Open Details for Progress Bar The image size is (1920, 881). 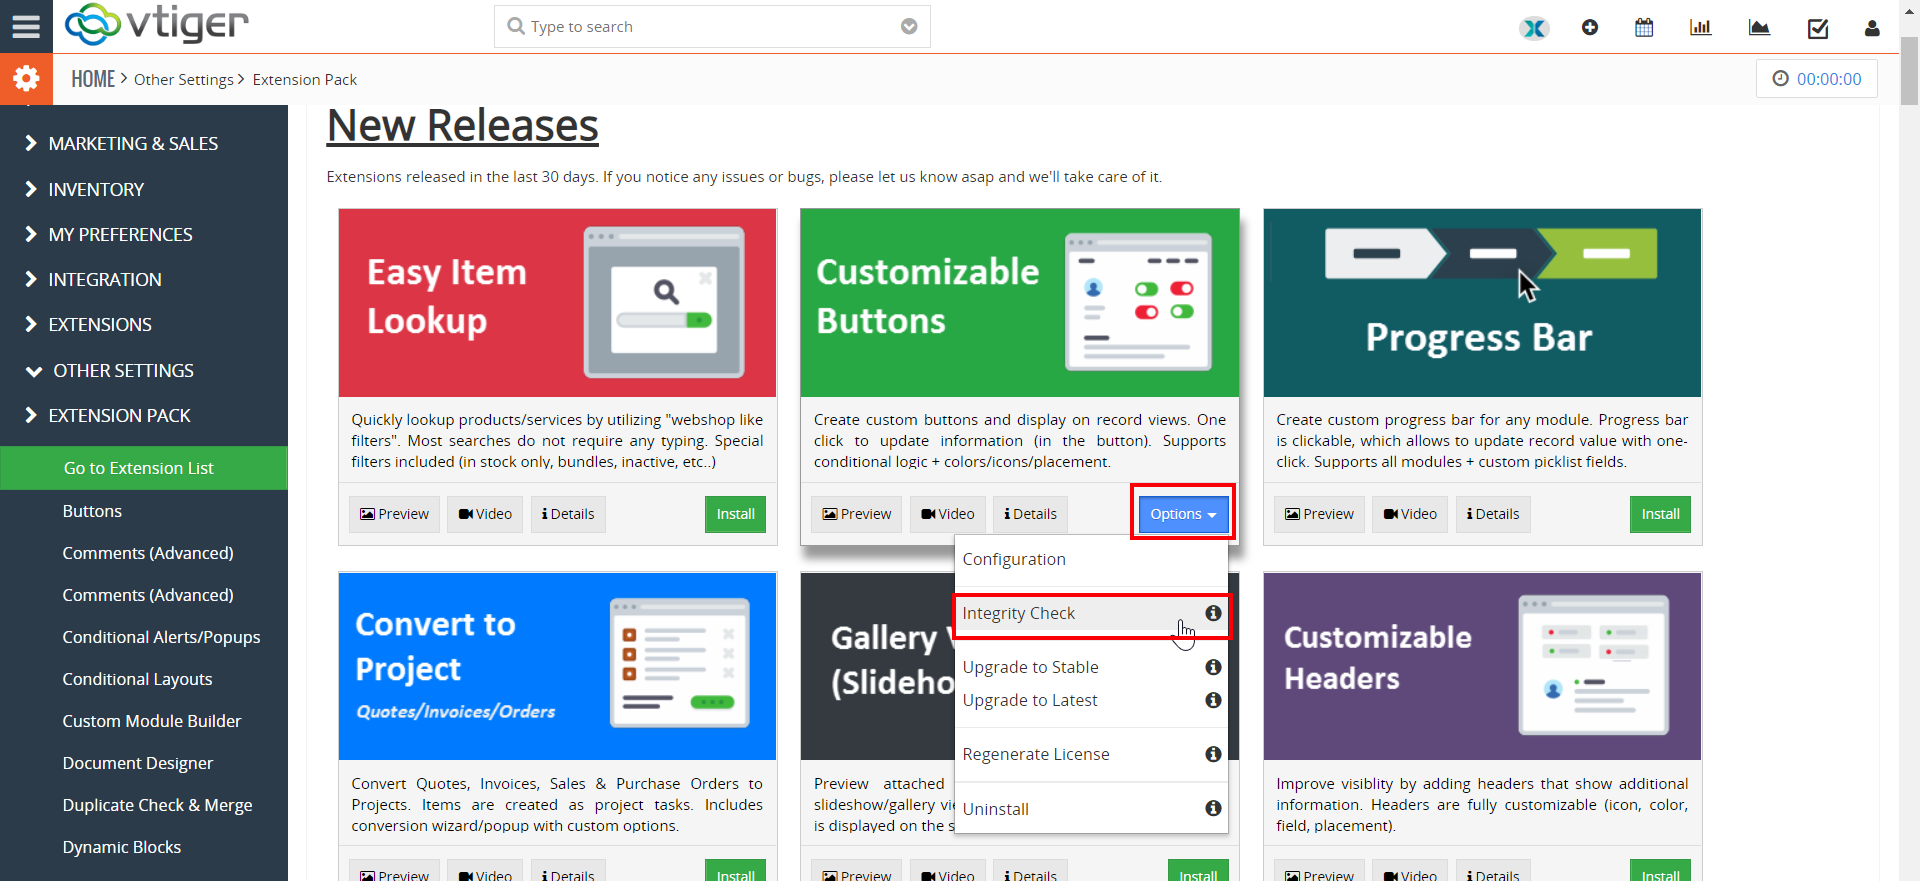tap(1493, 514)
